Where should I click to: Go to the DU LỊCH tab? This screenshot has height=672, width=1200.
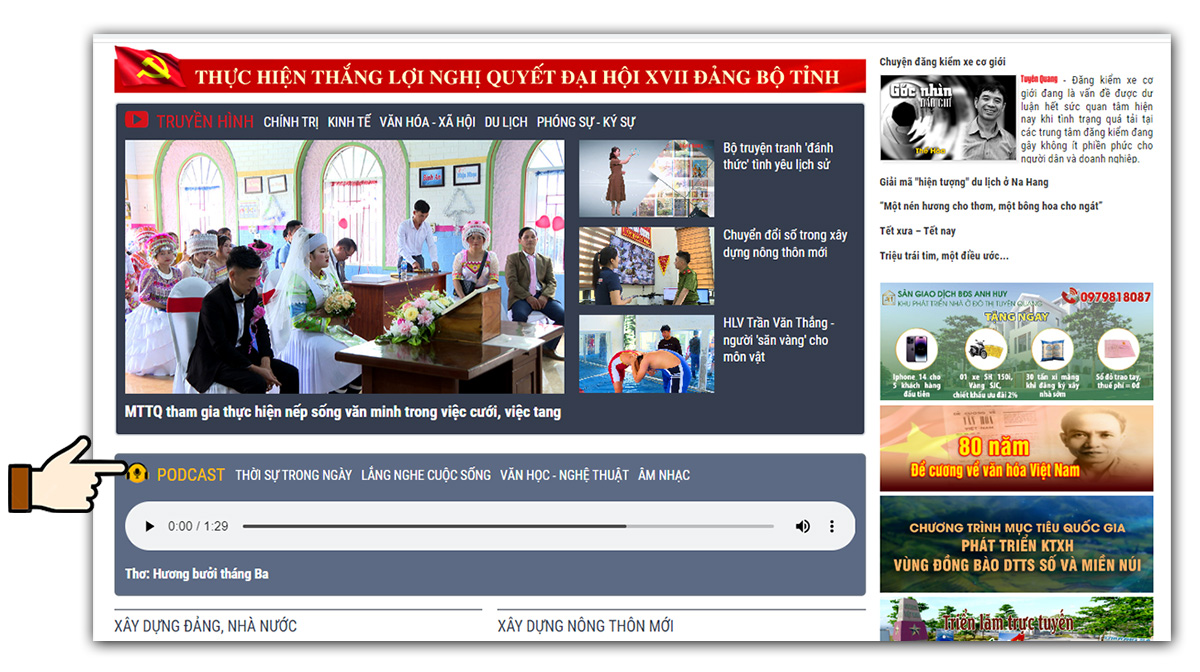pyautogui.click(x=506, y=122)
